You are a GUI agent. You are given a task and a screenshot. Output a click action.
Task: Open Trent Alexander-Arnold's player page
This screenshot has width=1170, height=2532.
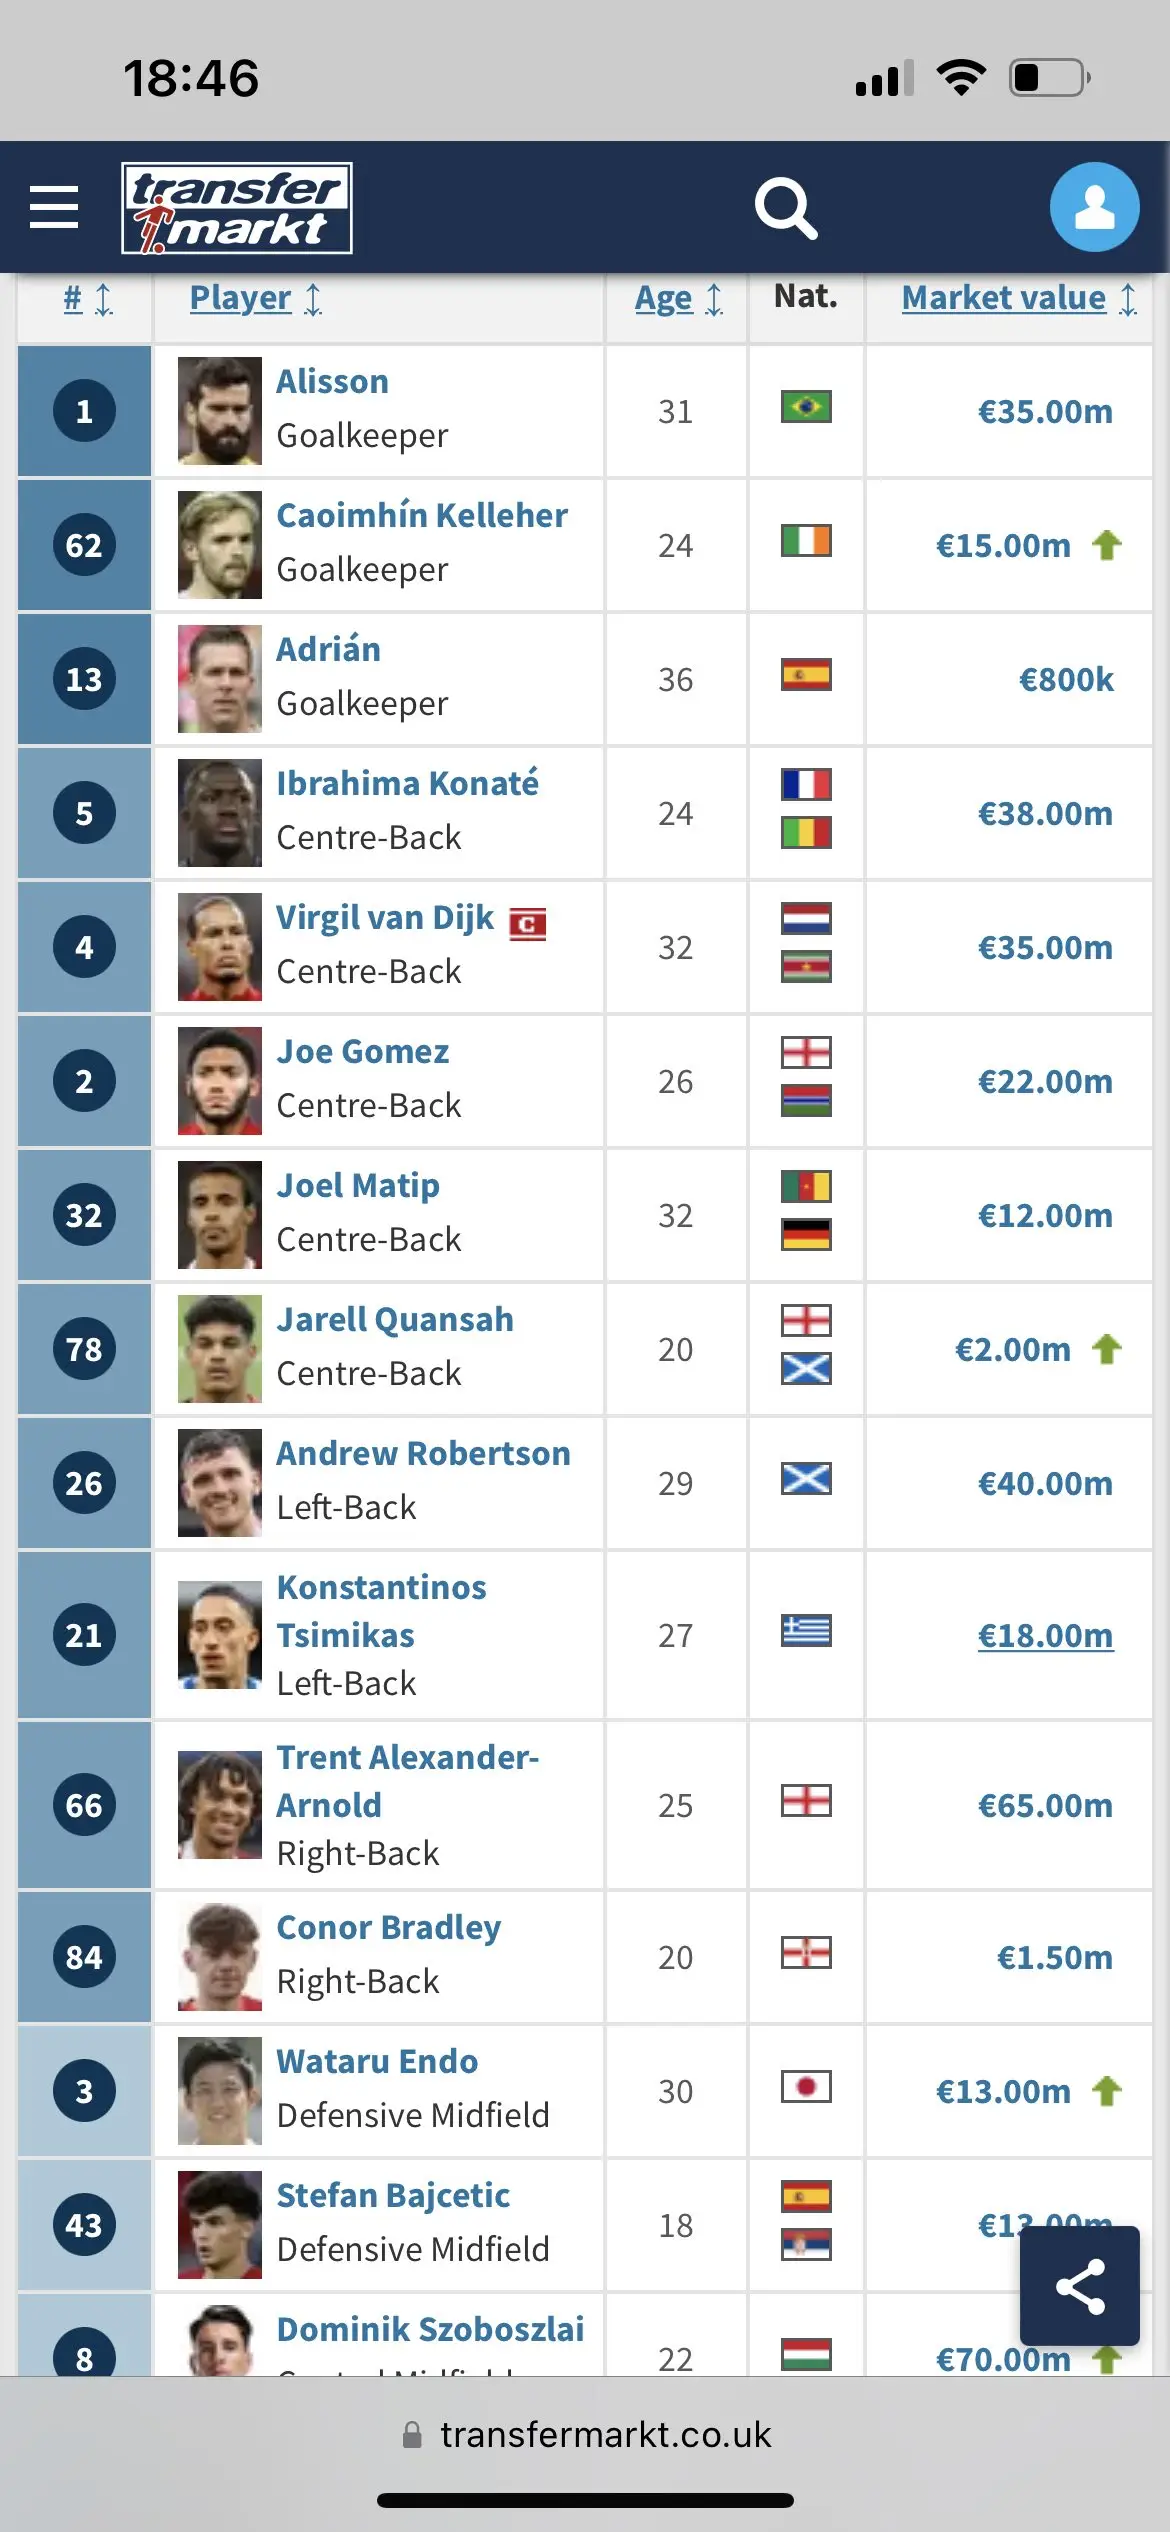[407, 1781]
